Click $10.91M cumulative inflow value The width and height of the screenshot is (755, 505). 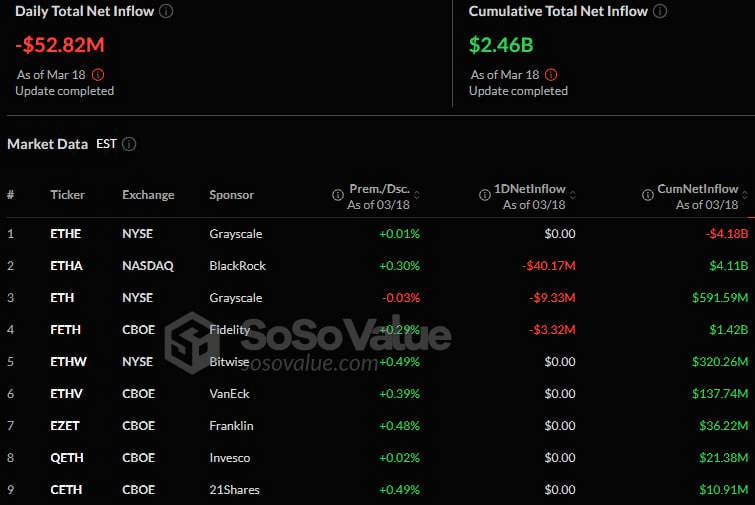(x=724, y=490)
